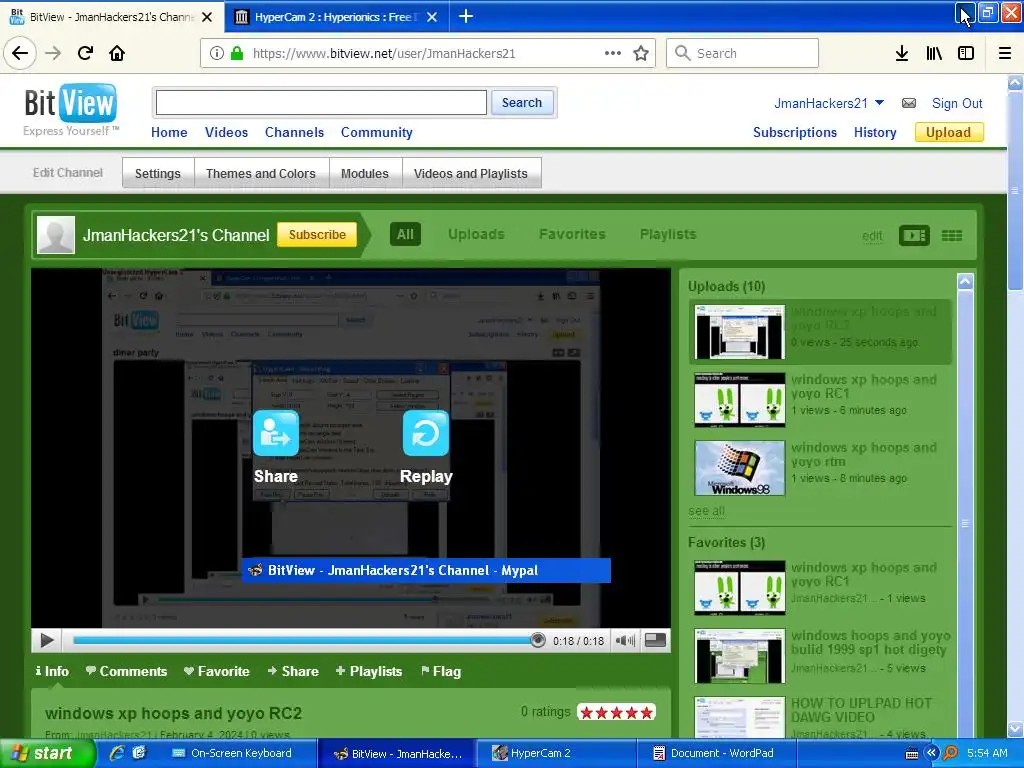Close the HyperCam 2 browser tab
Image resolution: width=1024 pixels, height=768 pixels.
(432, 17)
